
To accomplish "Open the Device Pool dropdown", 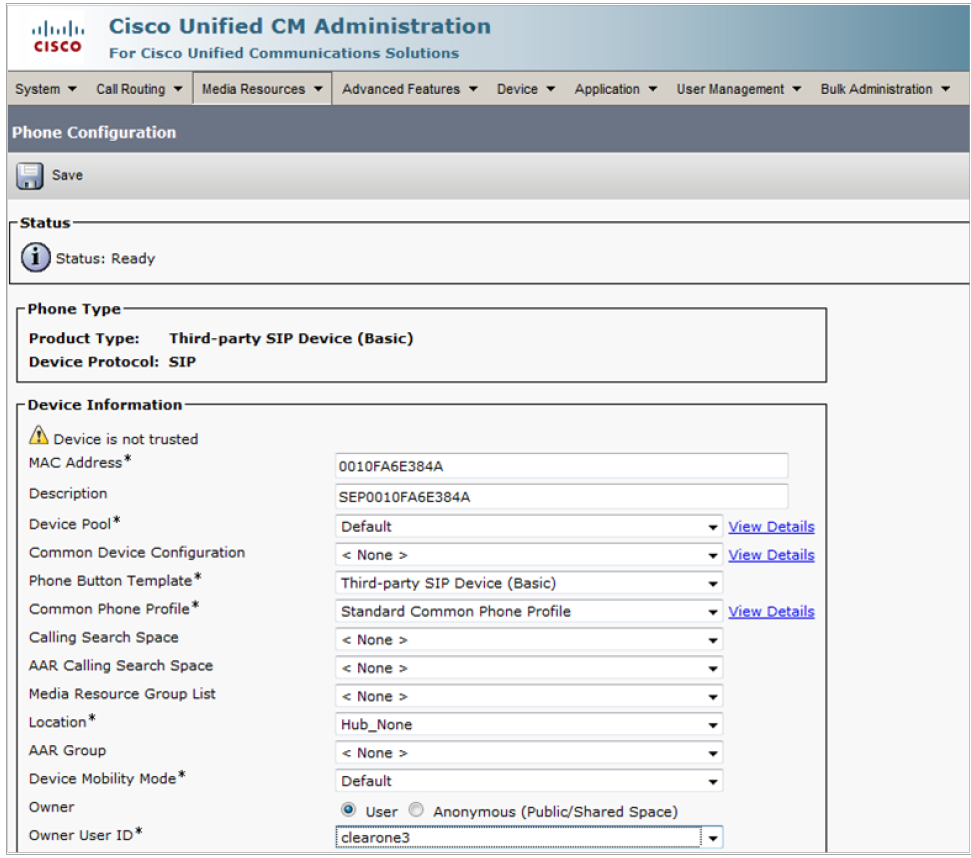I will coord(529,527).
